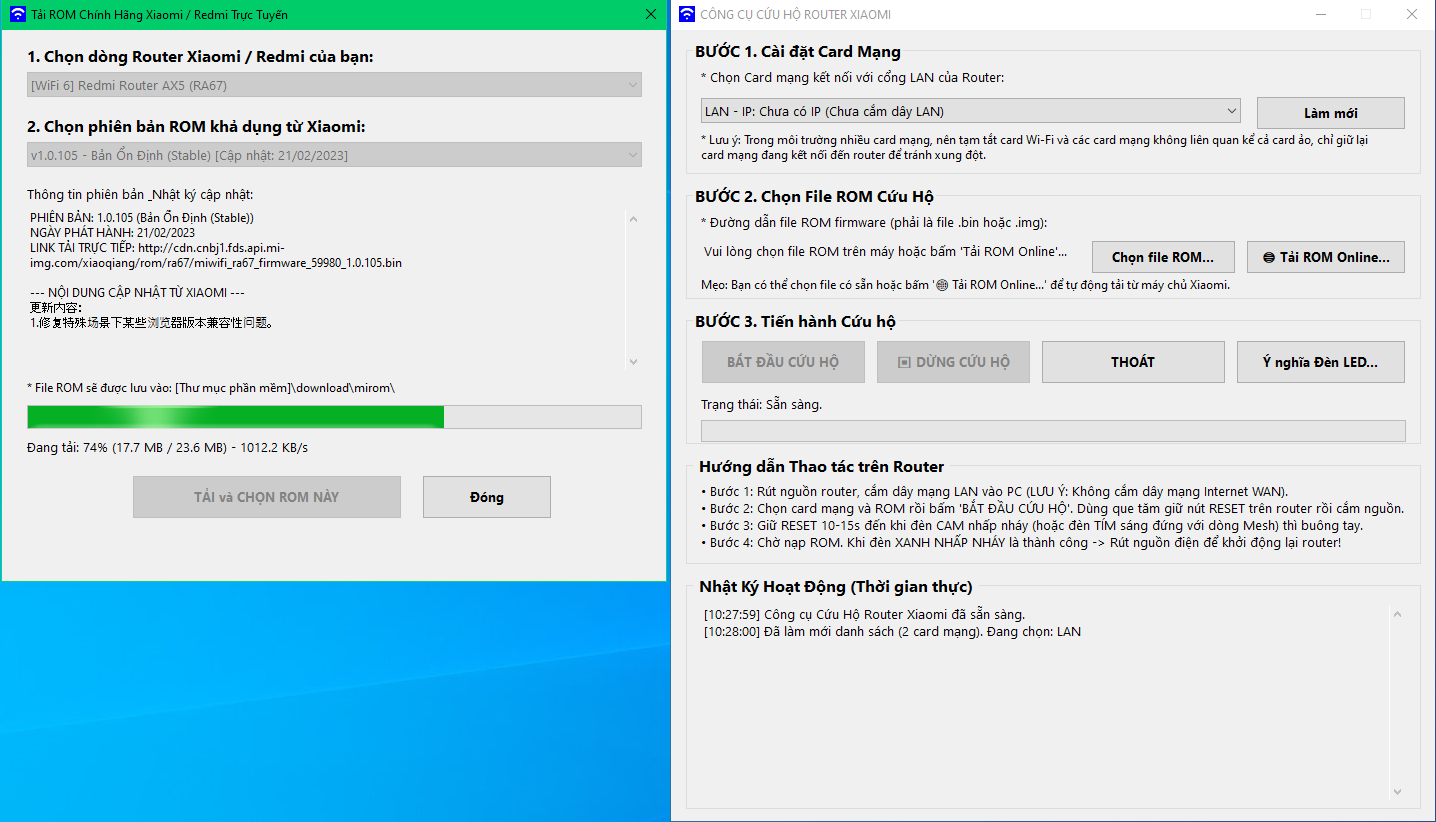Click the scroll-down arrow of the activity log

pos(1398,792)
